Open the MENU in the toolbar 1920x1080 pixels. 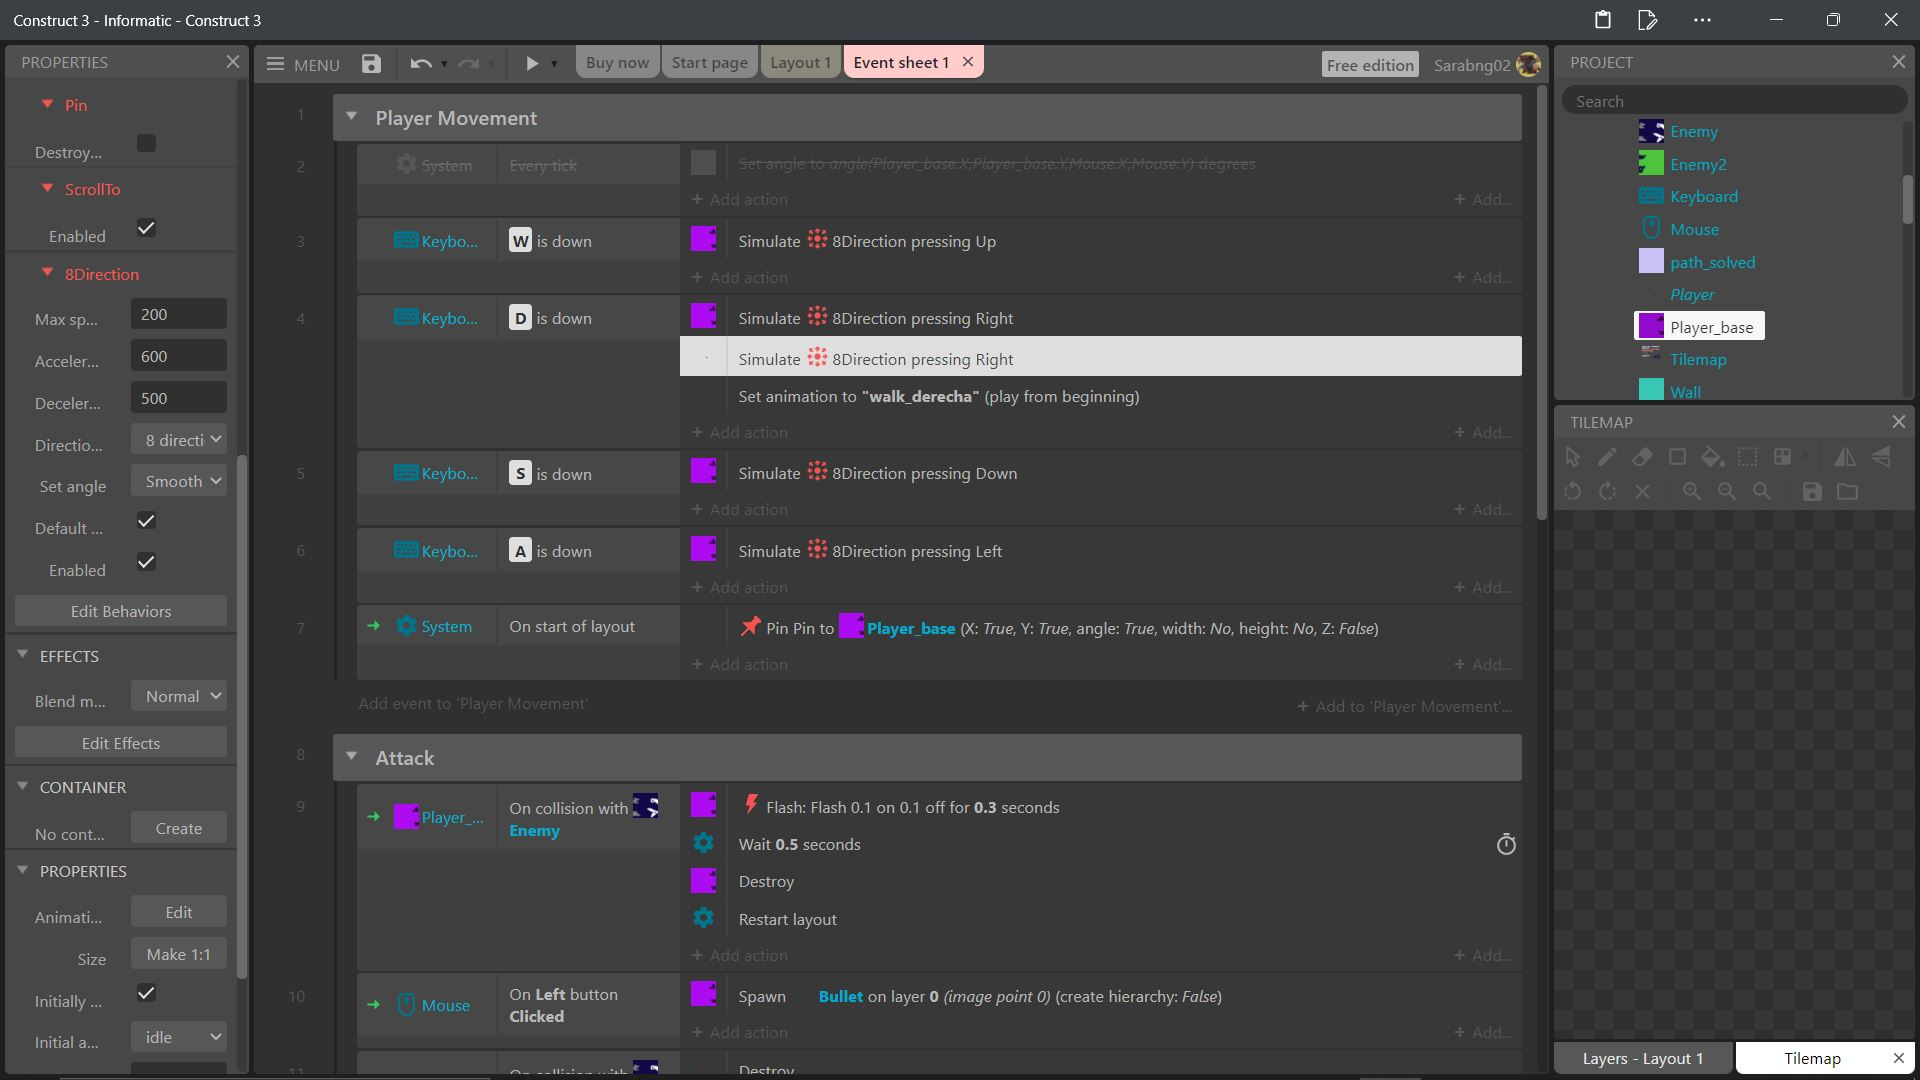302,64
